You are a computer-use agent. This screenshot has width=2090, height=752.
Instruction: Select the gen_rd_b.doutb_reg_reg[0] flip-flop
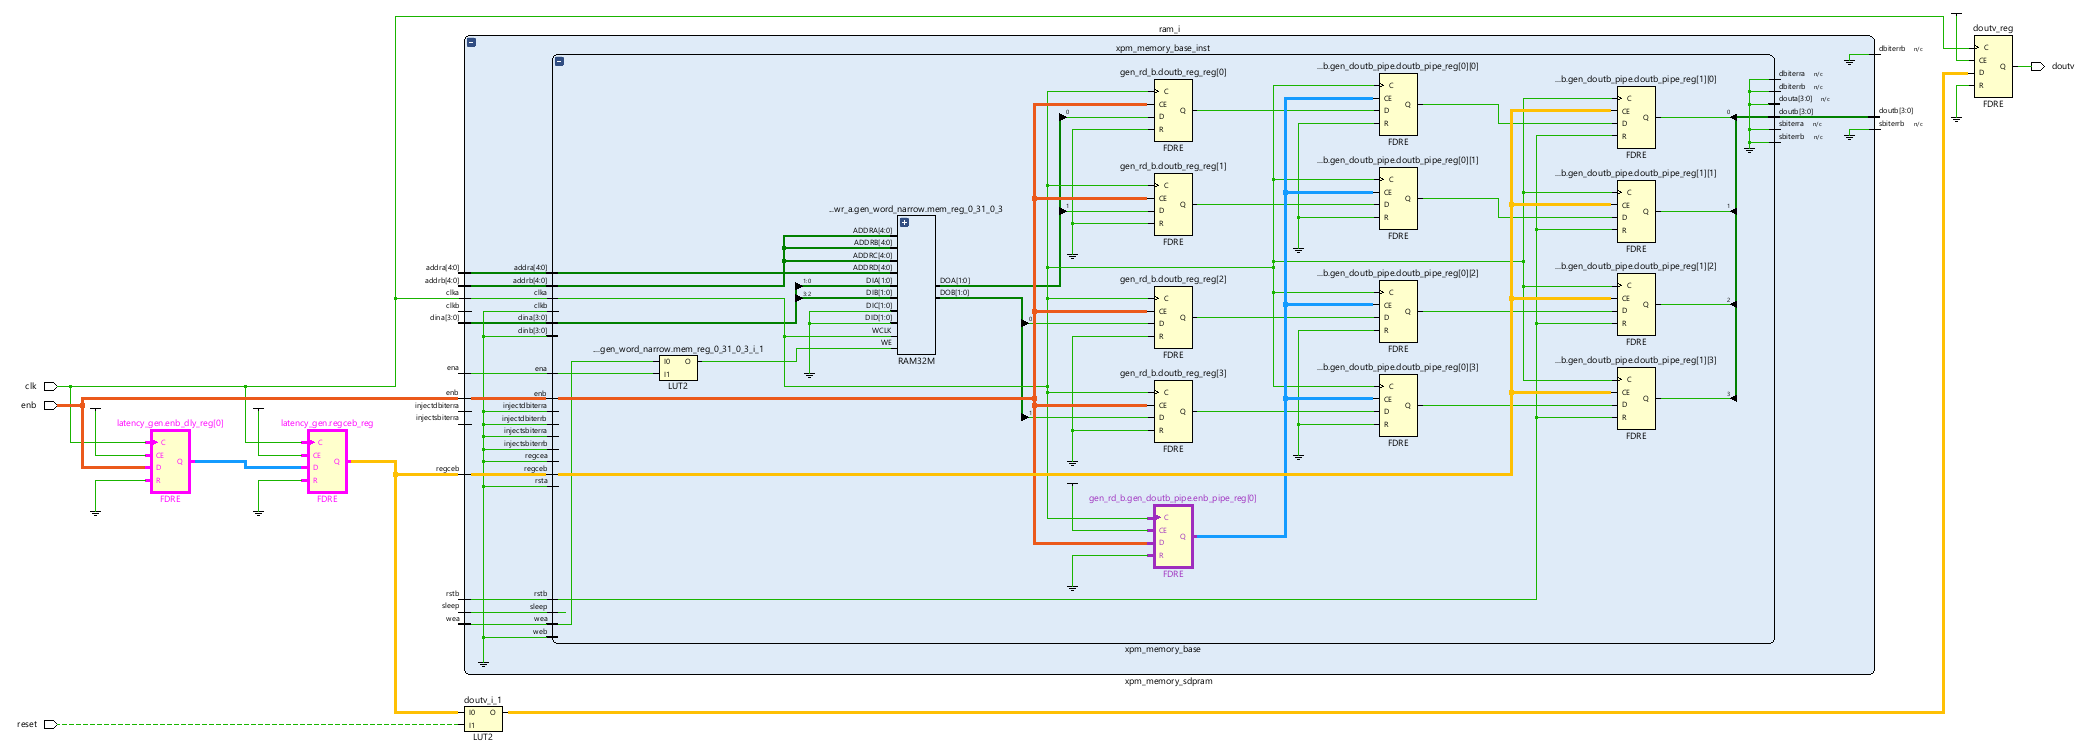pyautogui.click(x=1173, y=110)
